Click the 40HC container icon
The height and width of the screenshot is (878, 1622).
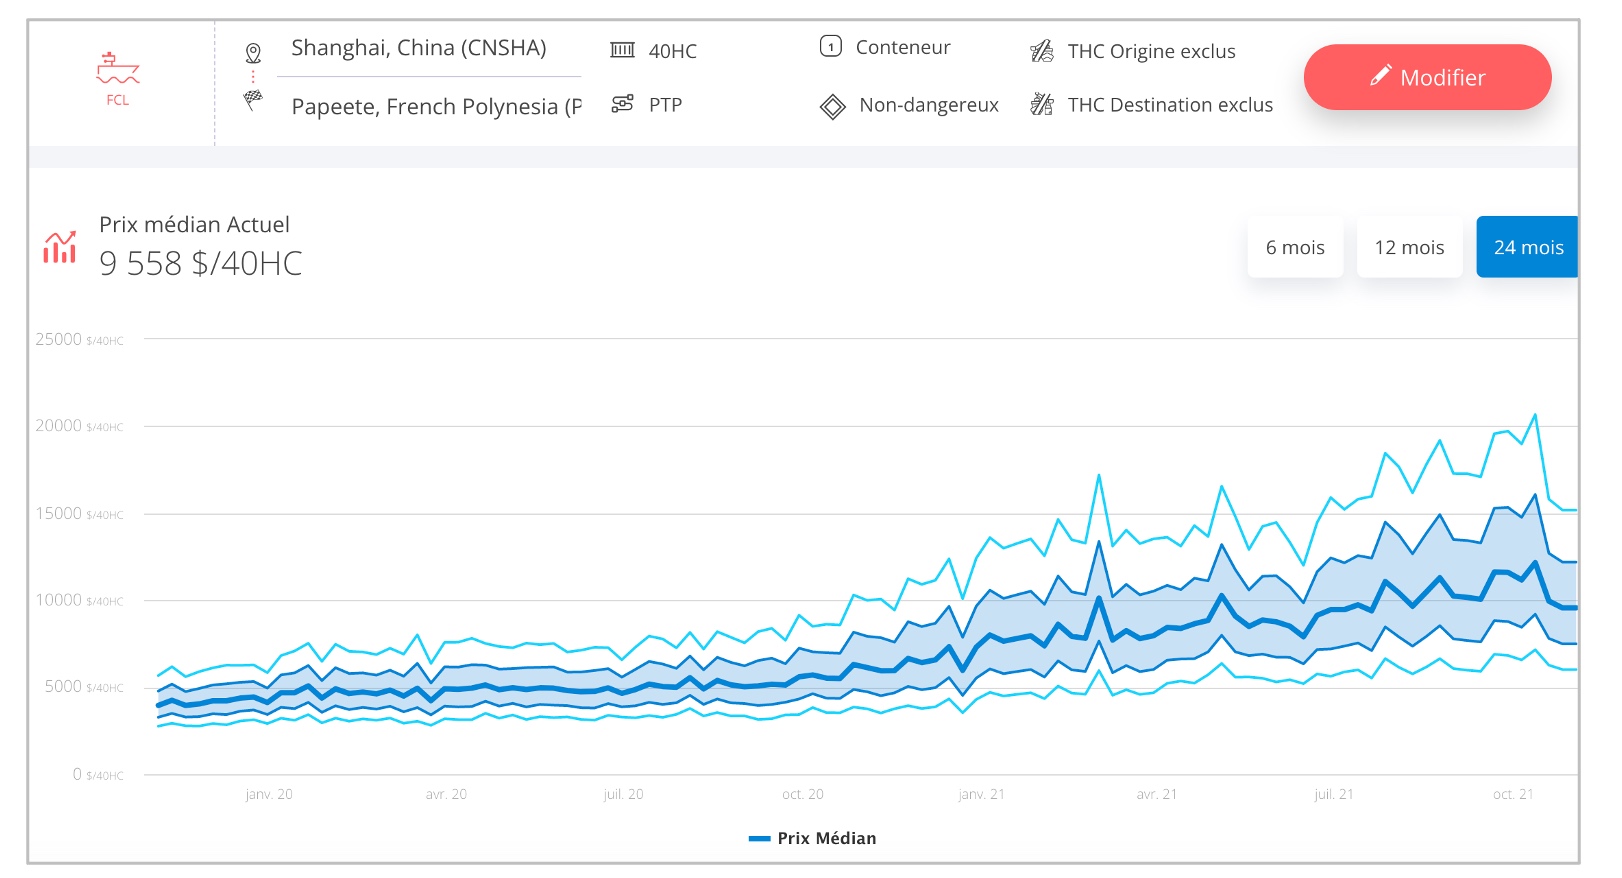[x=622, y=50]
